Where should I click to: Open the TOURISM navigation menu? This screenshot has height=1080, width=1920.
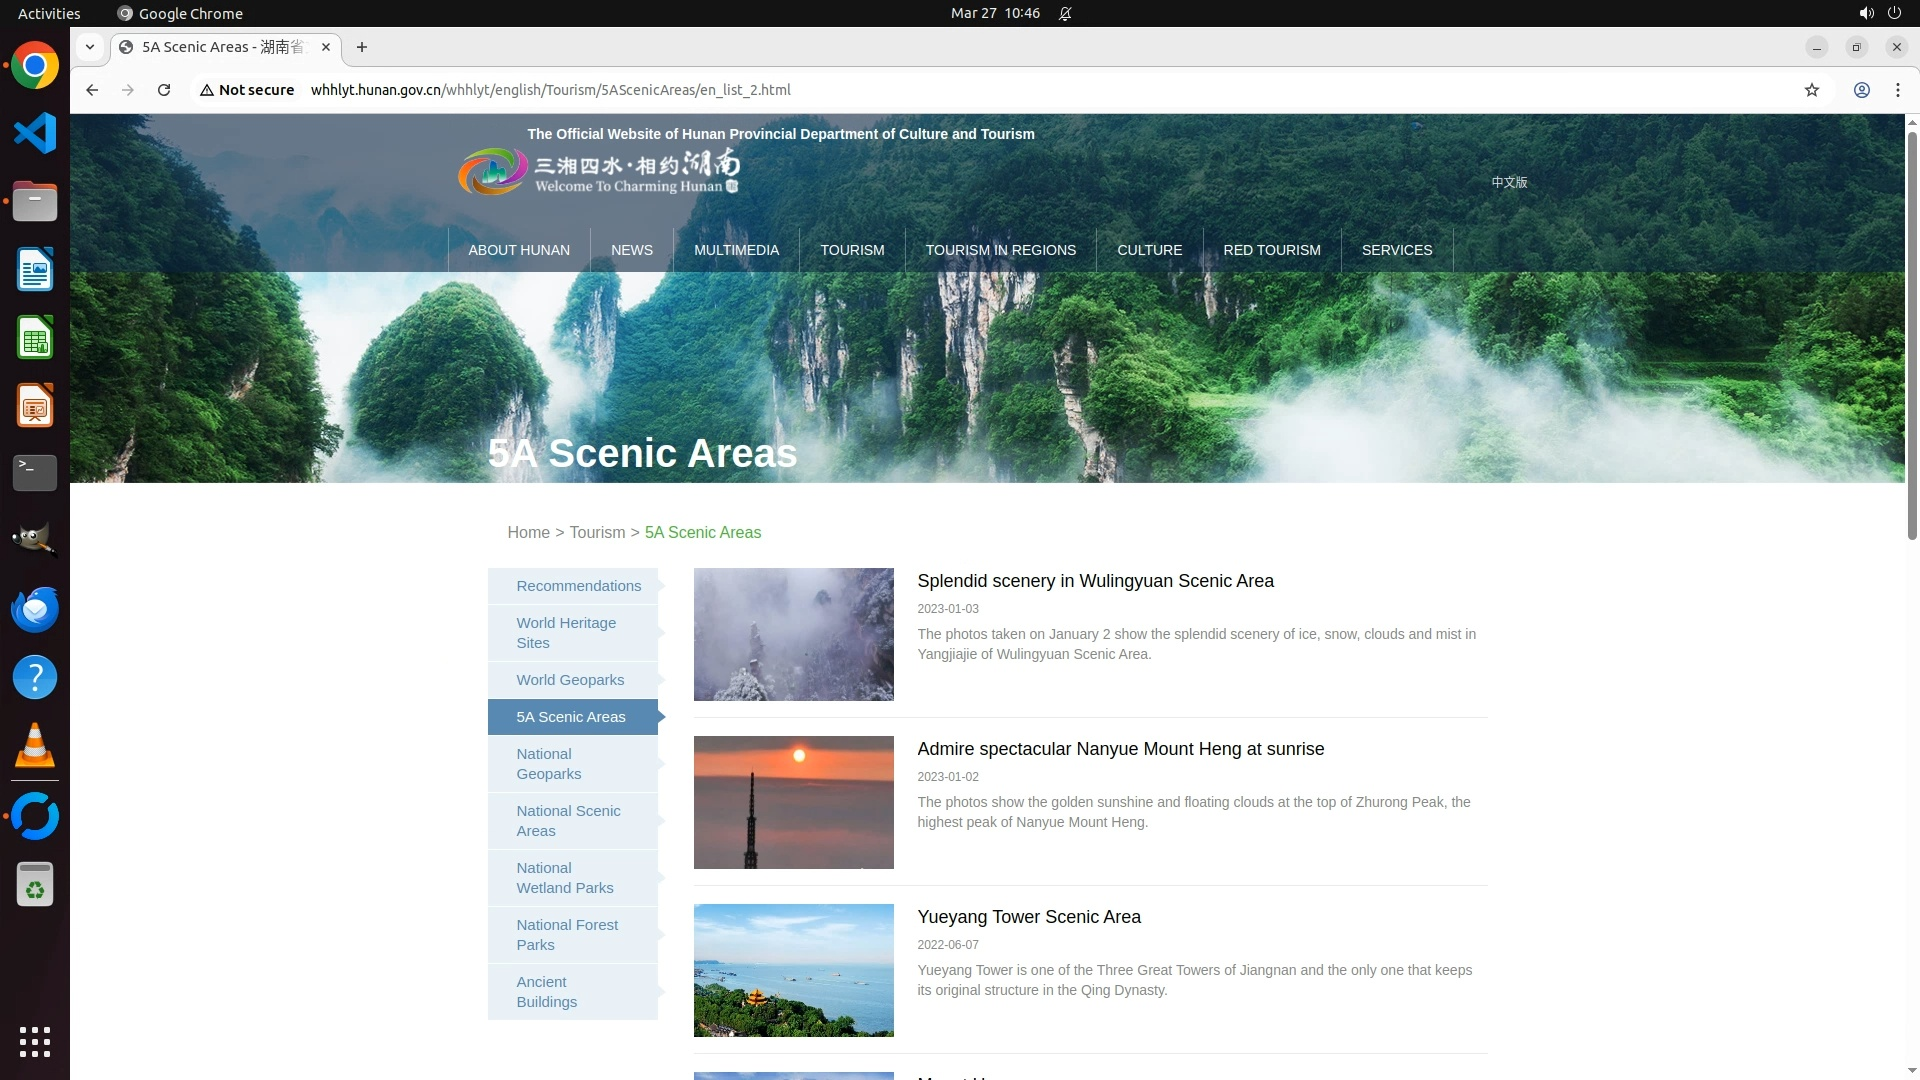point(852,250)
